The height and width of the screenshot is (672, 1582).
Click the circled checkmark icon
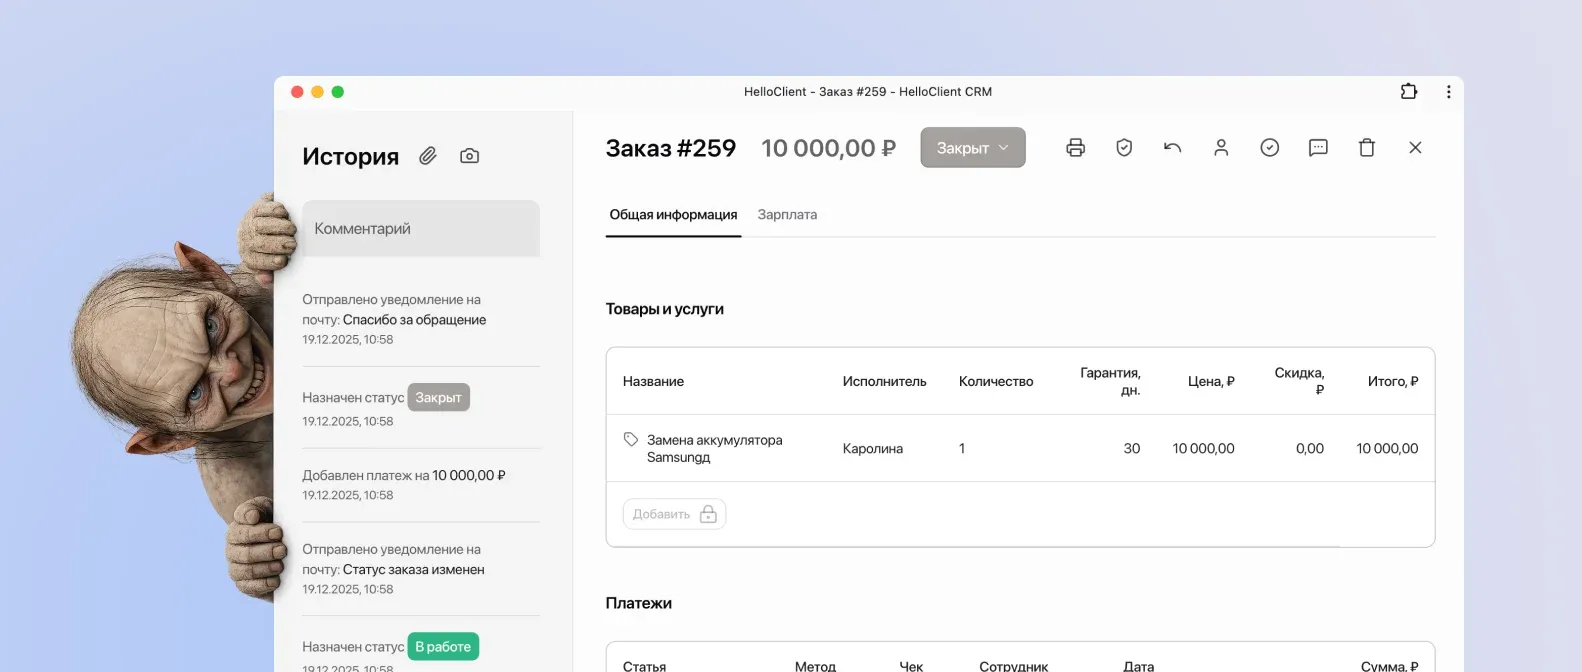coord(1269,148)
